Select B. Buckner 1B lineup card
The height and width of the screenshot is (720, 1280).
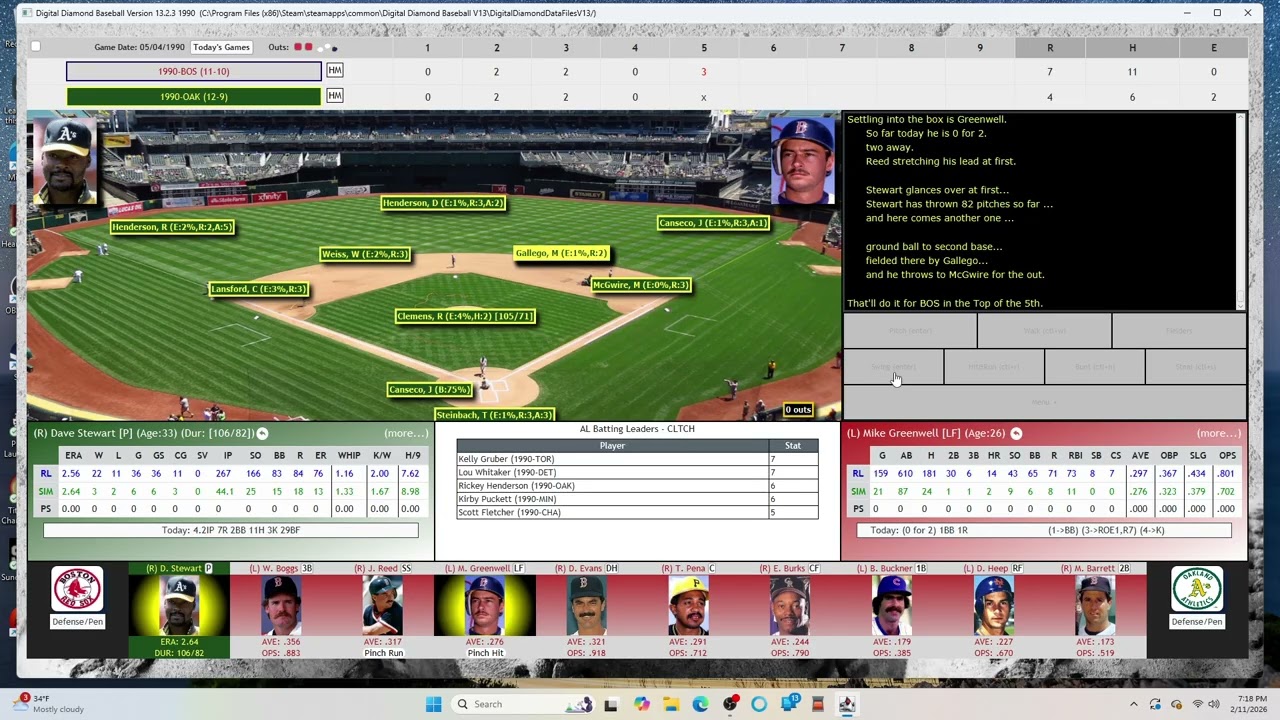[891, 610]
